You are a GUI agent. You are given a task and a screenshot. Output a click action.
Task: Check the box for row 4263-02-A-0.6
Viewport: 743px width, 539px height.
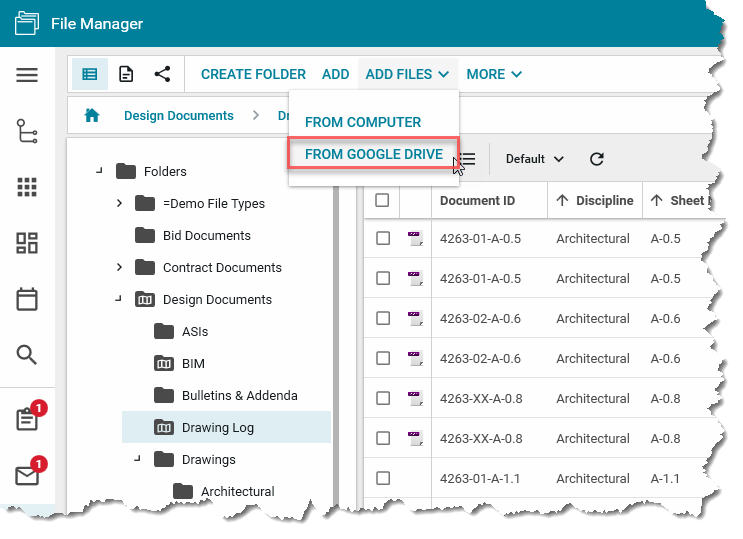coord(382,318)
